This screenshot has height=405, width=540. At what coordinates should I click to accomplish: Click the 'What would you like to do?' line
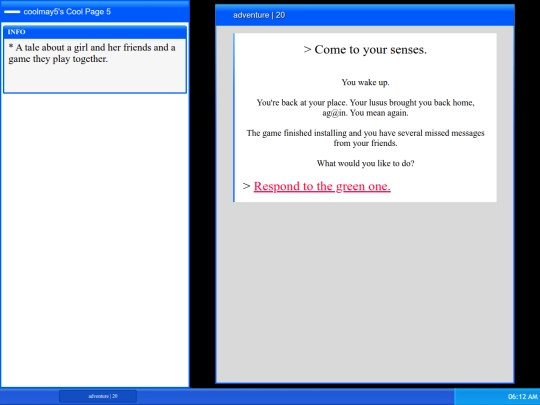tap(365, 163)
